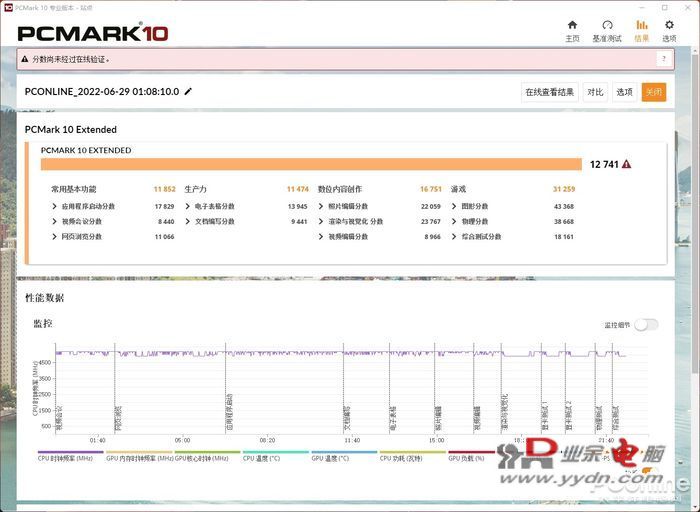Click the 选项 button beside 对比
700x512 pixels.
click(624, 92)
